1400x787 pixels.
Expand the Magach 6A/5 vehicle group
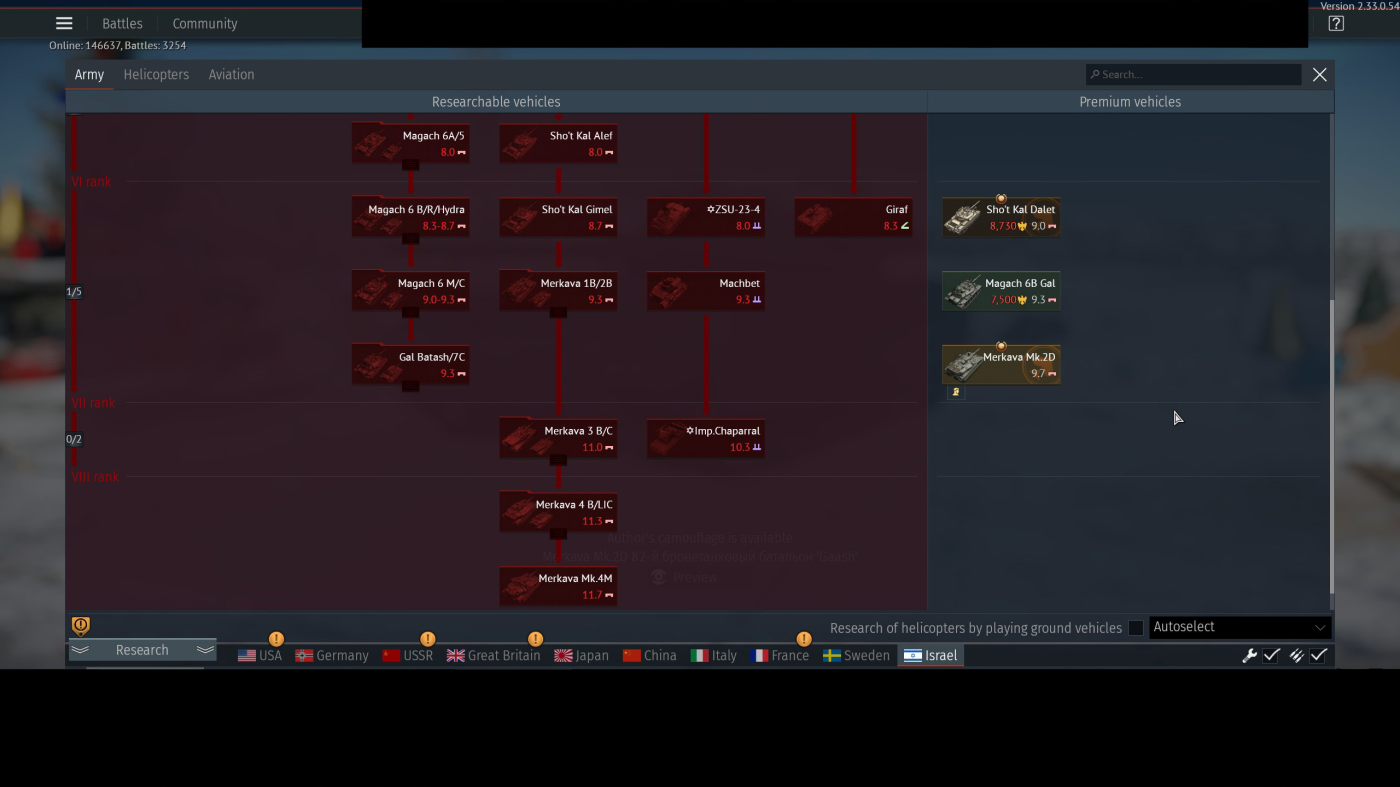pyautogui.click(x=410, y=142)
